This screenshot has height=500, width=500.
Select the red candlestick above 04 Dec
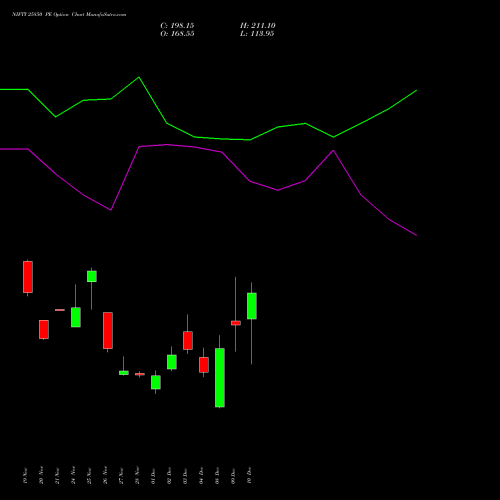[x=204, y=365]
